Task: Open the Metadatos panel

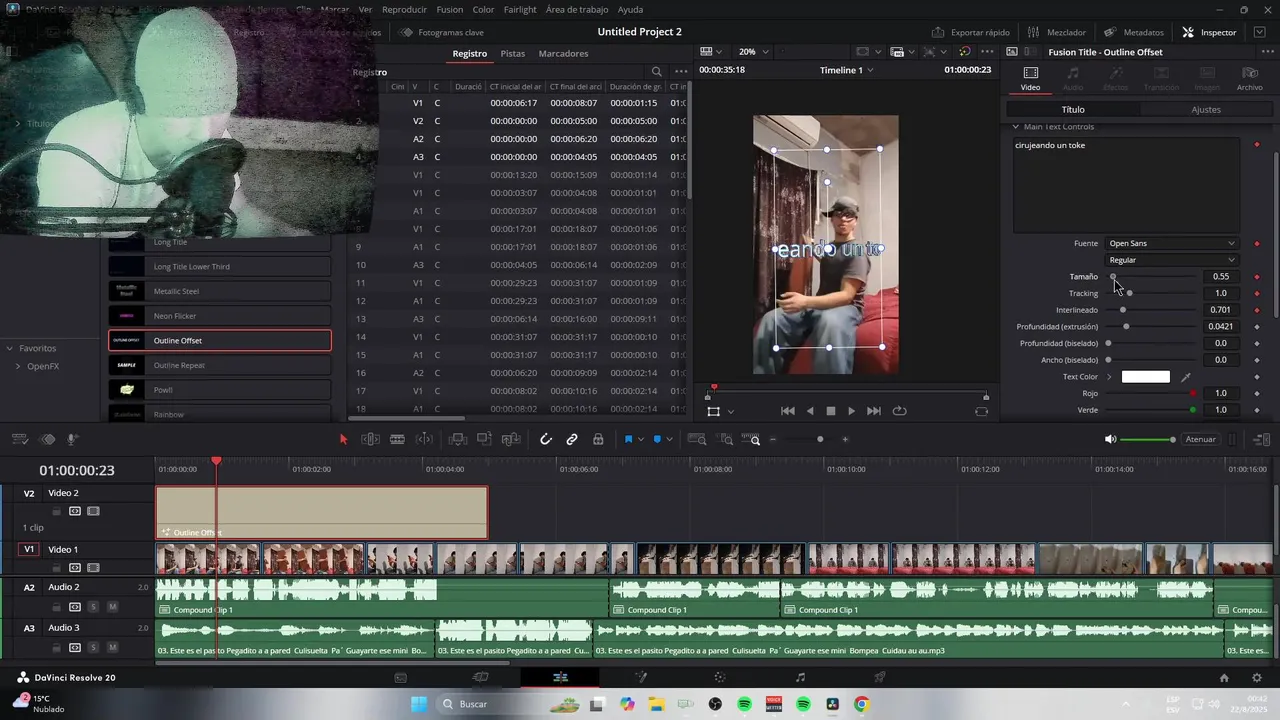Action: 1134,32
